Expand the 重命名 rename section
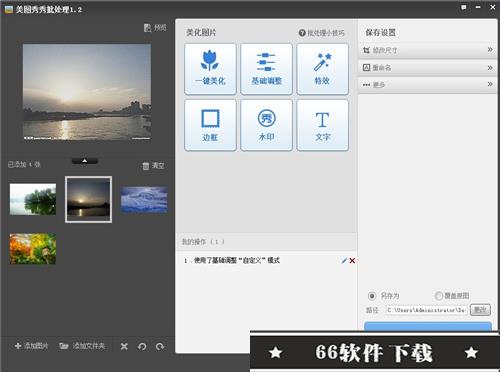This screenshot has height=372, width=500. [428, 68]
